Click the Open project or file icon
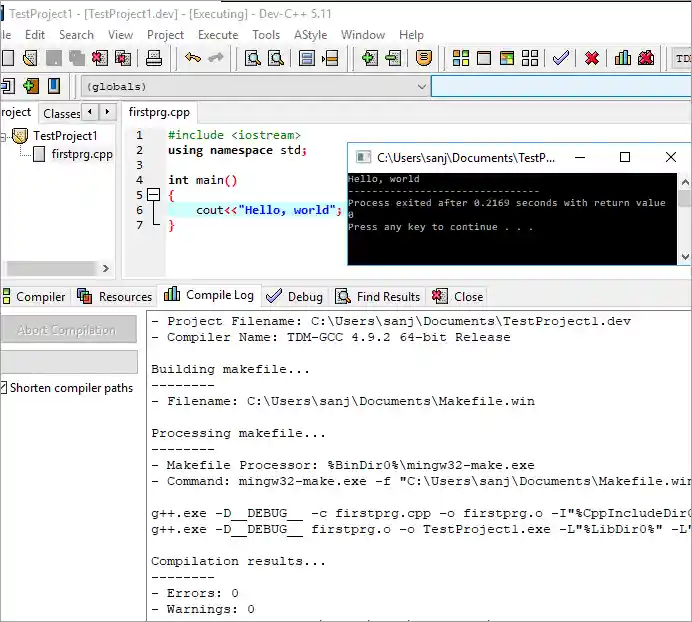 pyautogui.click(x=30, y=58)
